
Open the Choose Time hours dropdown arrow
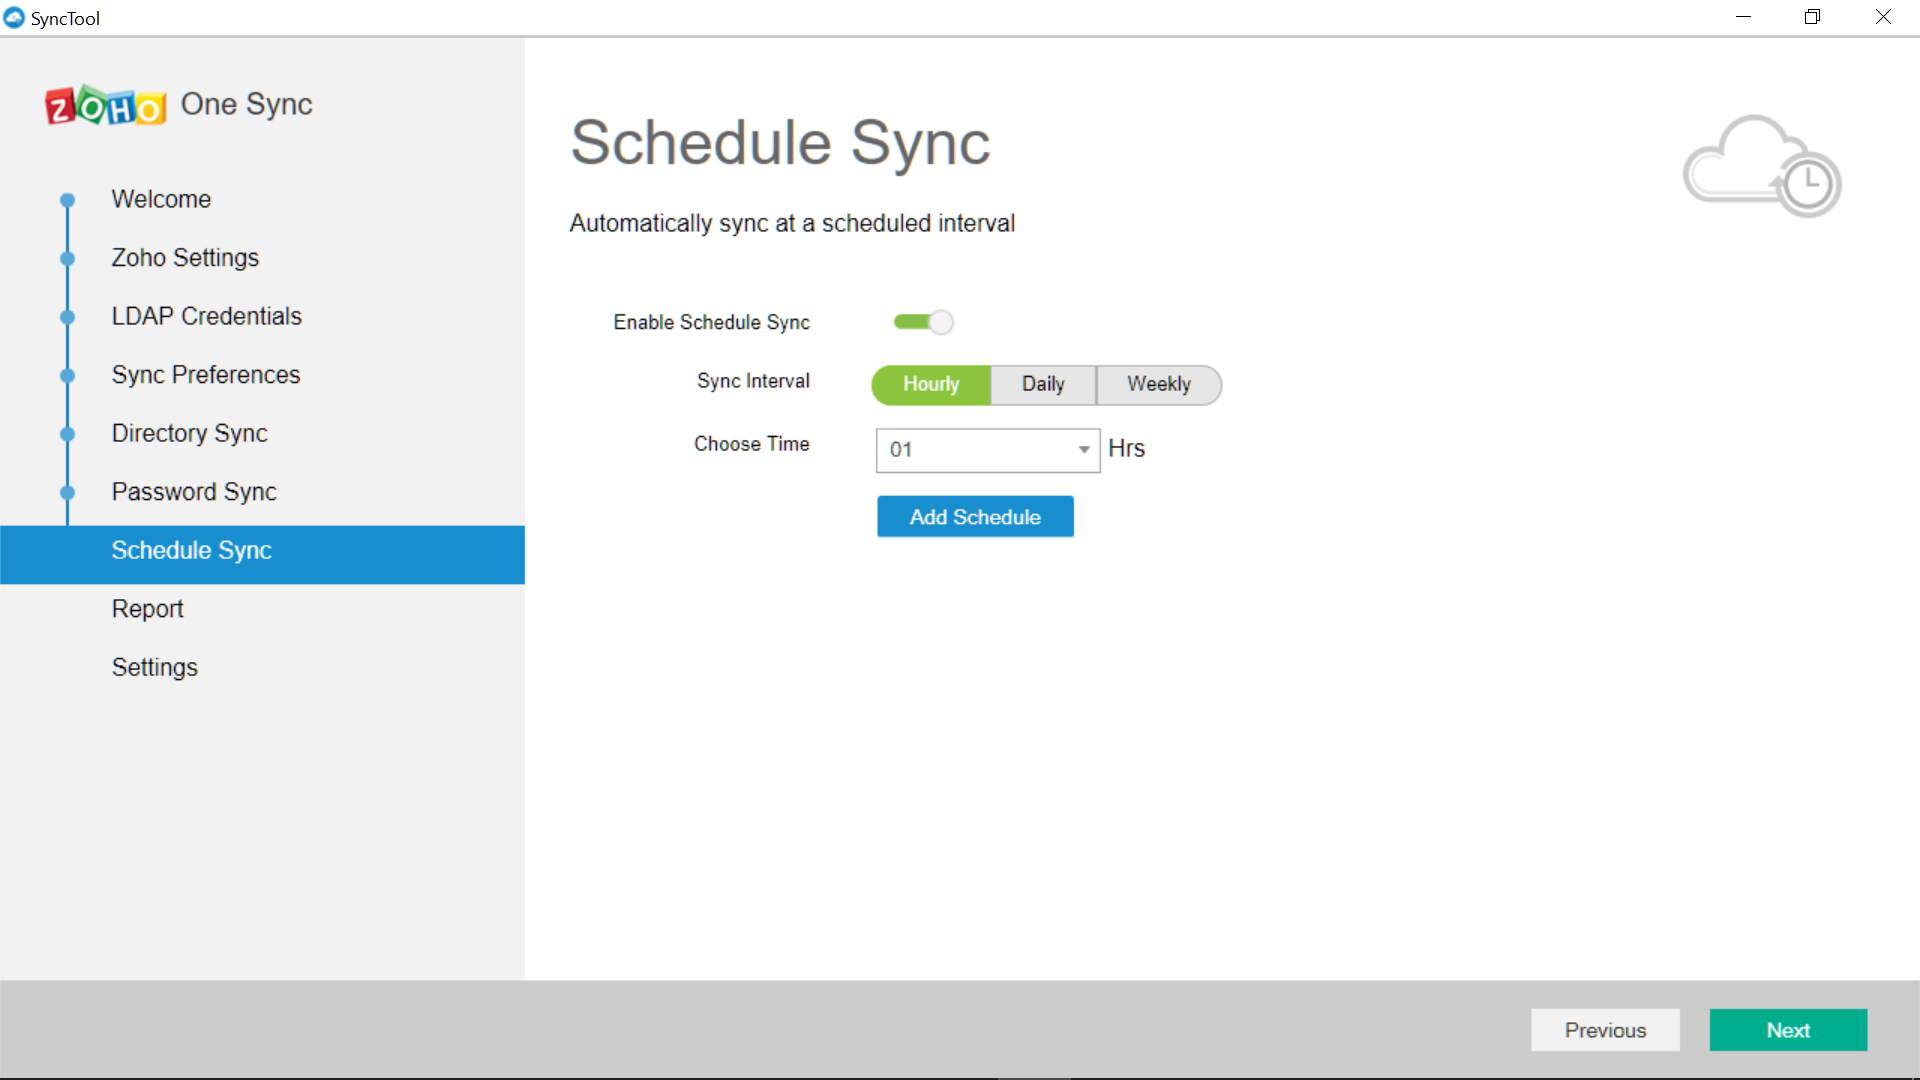1084,450
